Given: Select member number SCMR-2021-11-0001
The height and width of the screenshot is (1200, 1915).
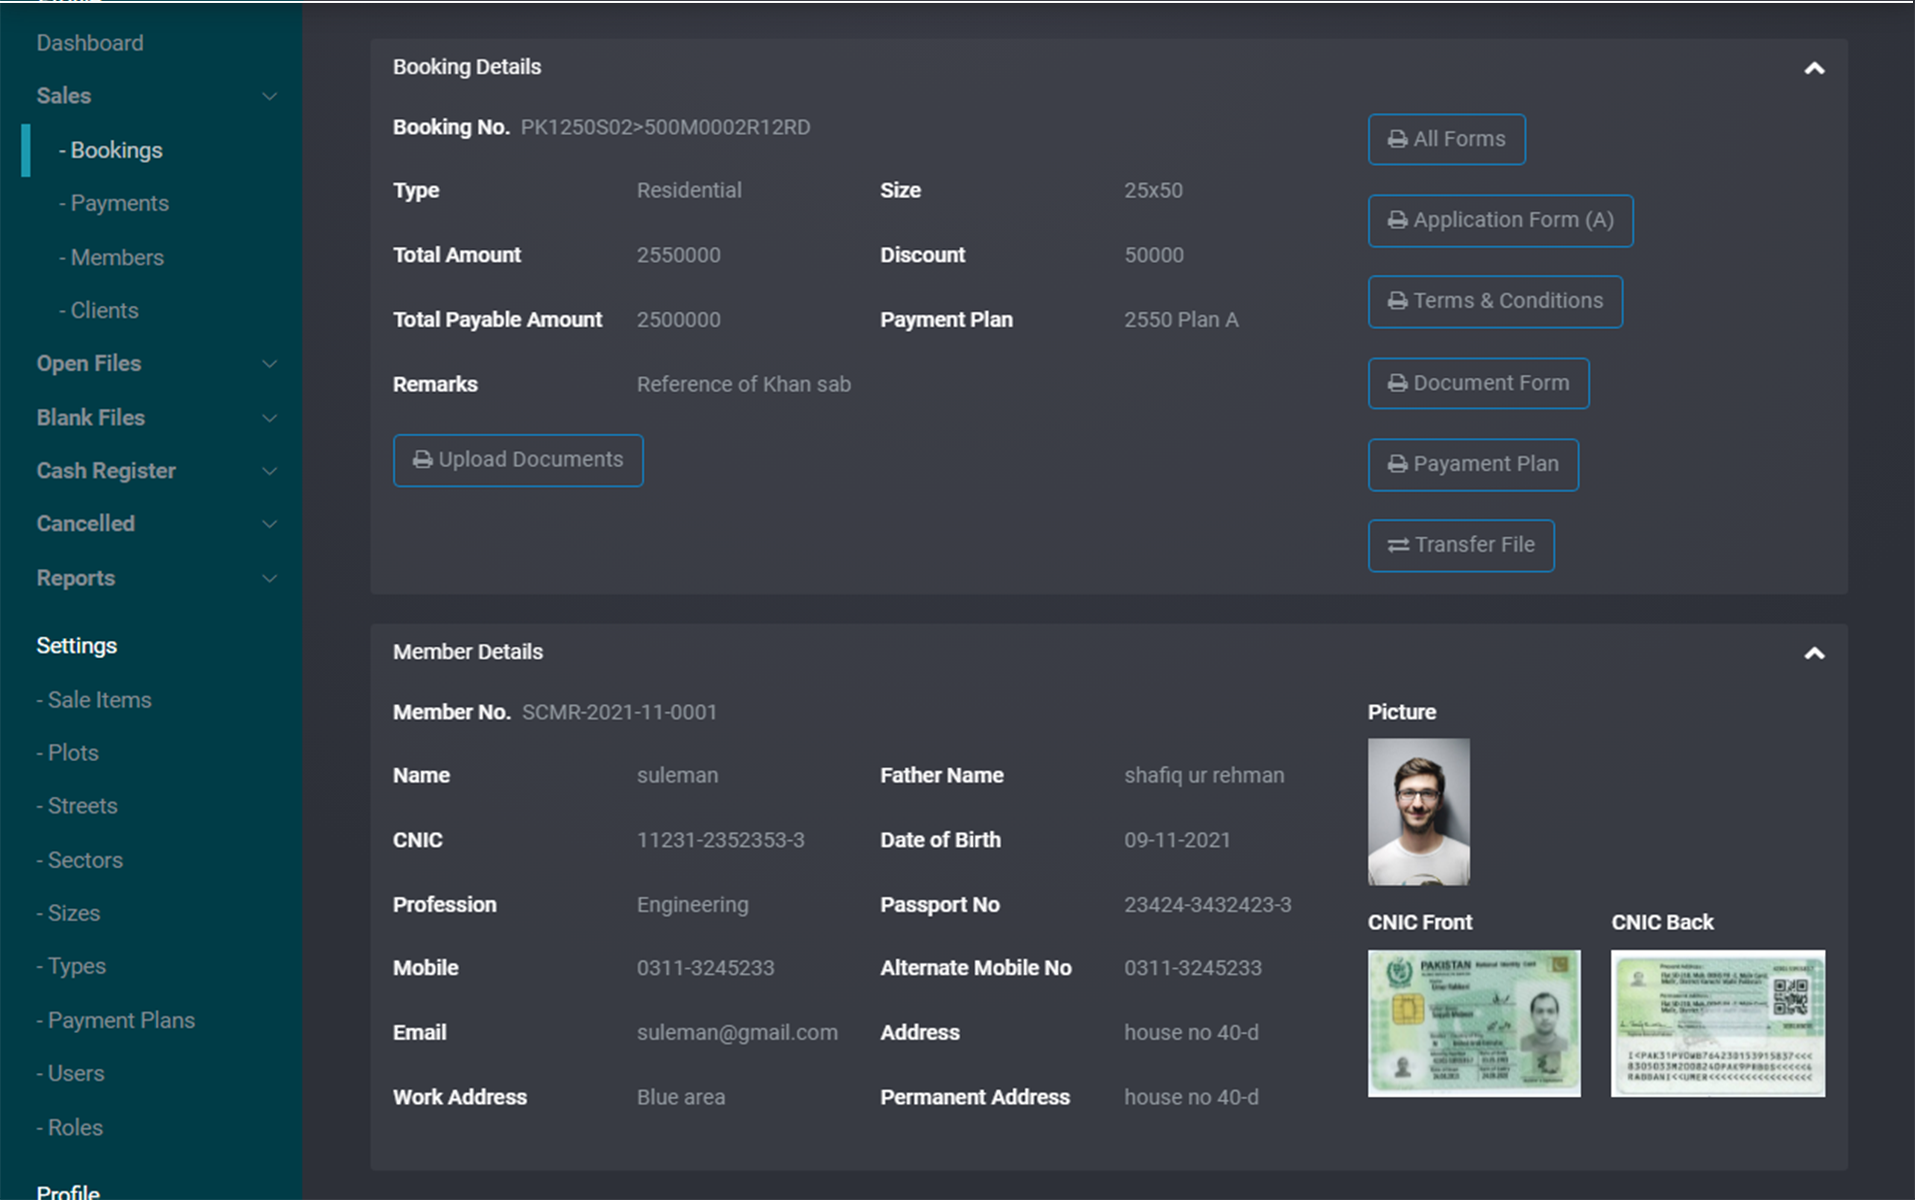Looking at the screenshot, I should (x=619, y=712).
